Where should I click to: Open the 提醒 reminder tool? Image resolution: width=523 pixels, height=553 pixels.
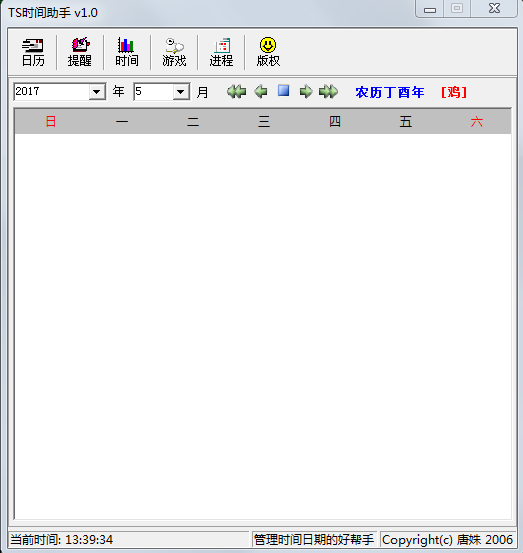(x=80, y=53)
